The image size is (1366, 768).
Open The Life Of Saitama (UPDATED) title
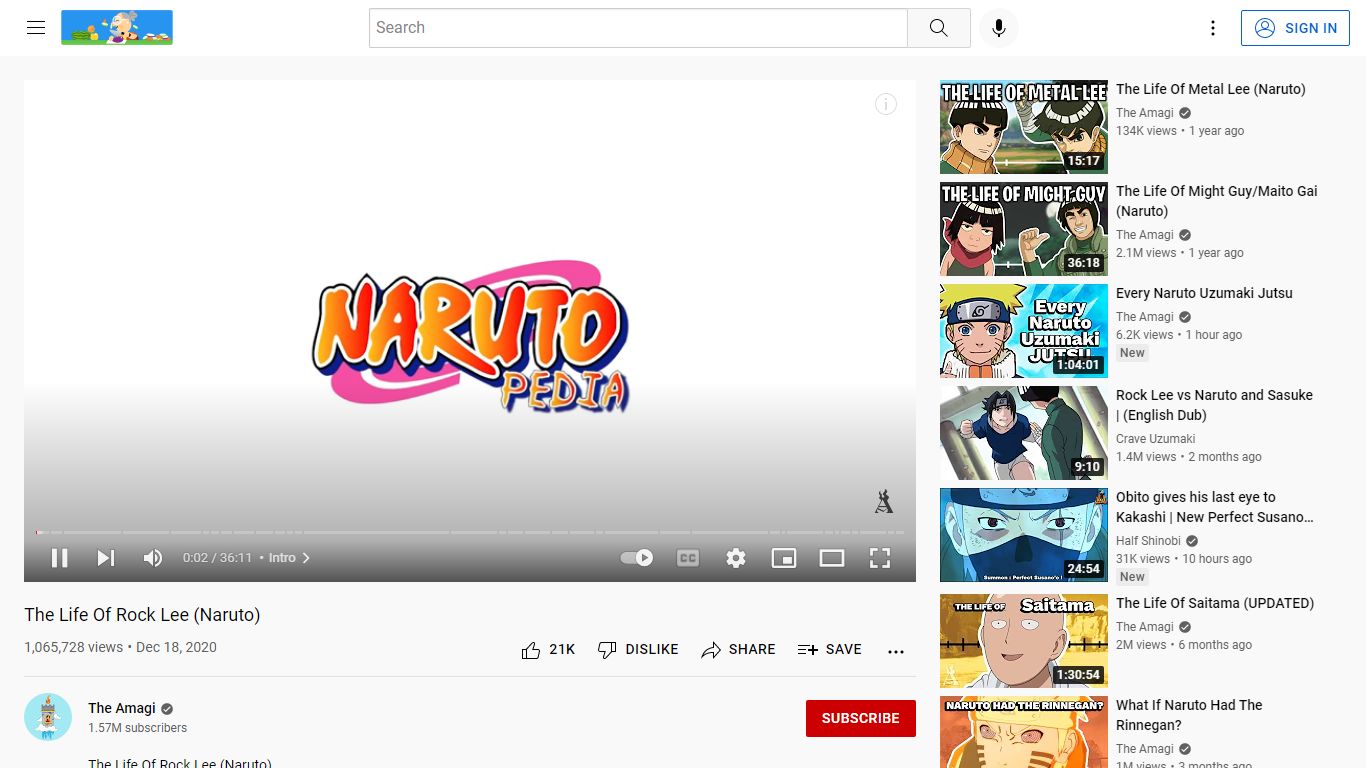tap(1215, 603)
